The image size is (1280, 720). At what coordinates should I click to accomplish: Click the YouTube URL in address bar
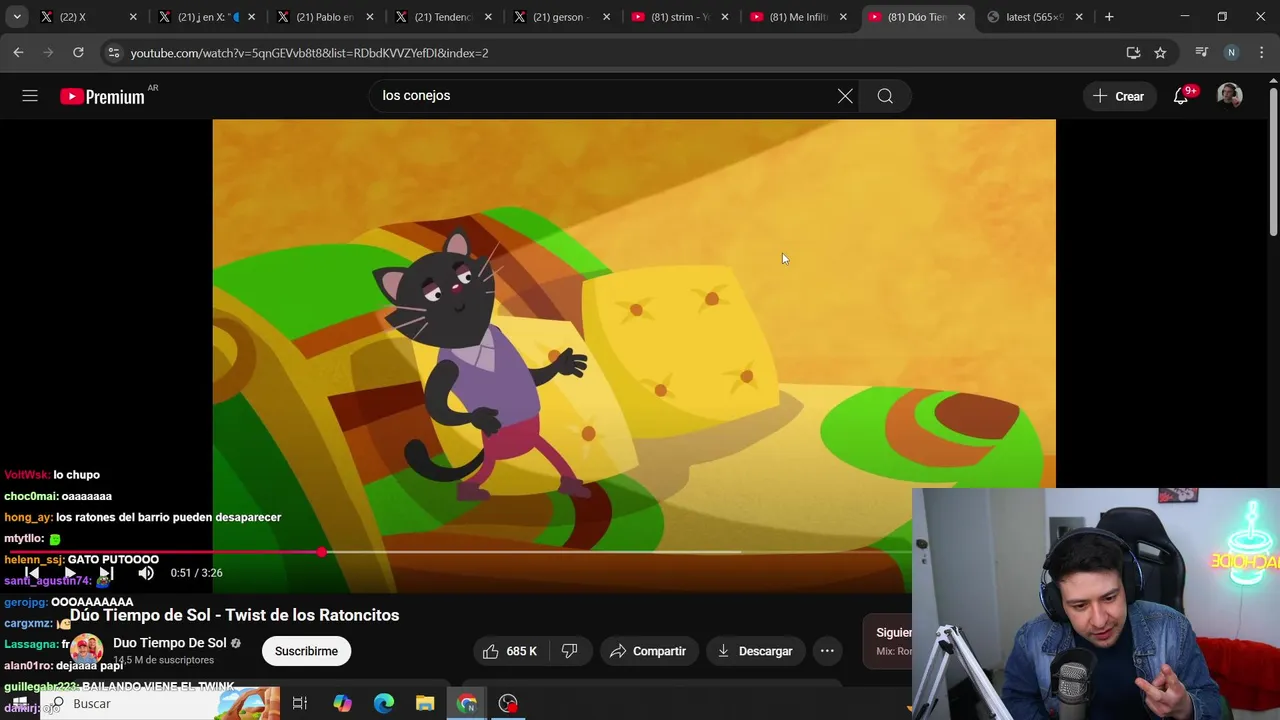(309, 53)
